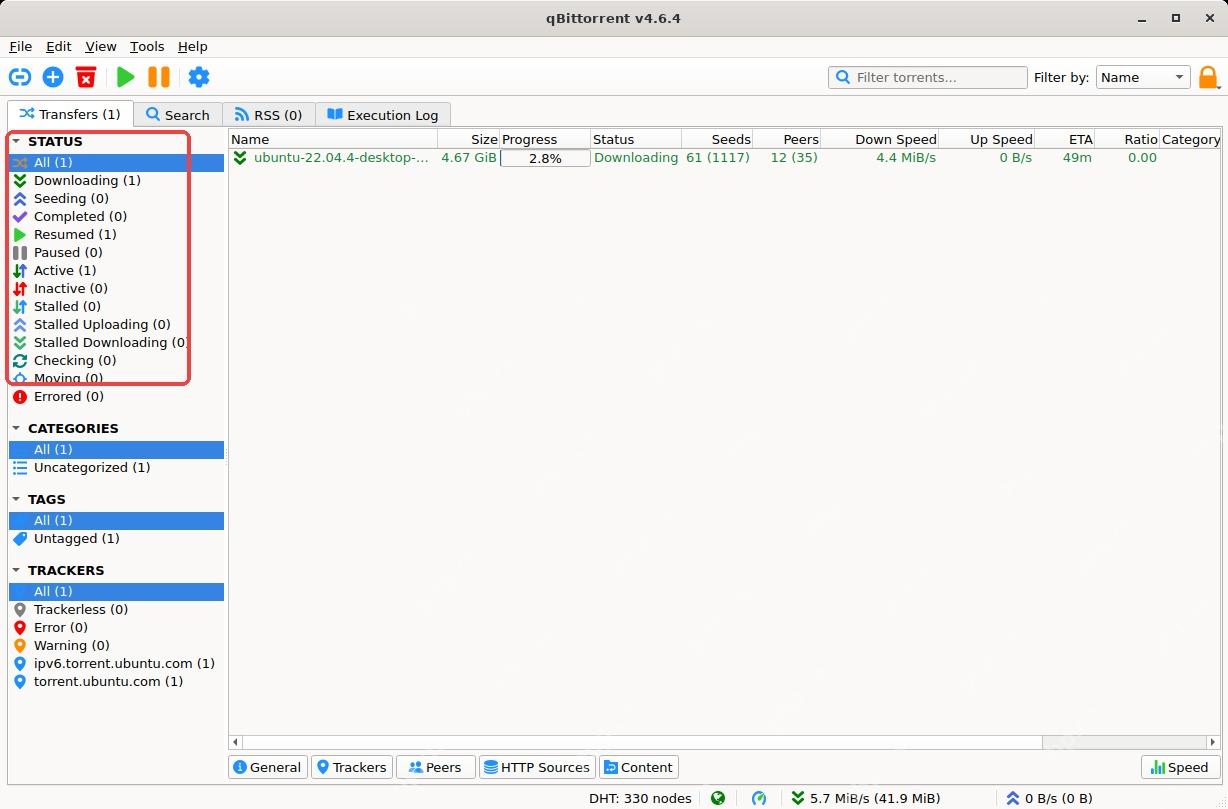Collapse the TRACKERS section
Screen dimensions: 1228x809
click(x=17, y=570)
